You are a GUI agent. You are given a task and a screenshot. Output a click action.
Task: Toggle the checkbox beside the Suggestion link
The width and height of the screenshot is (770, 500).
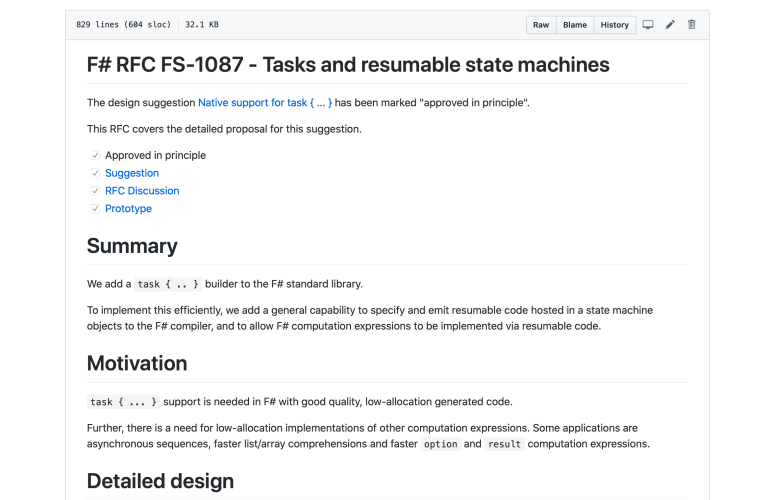95,173
